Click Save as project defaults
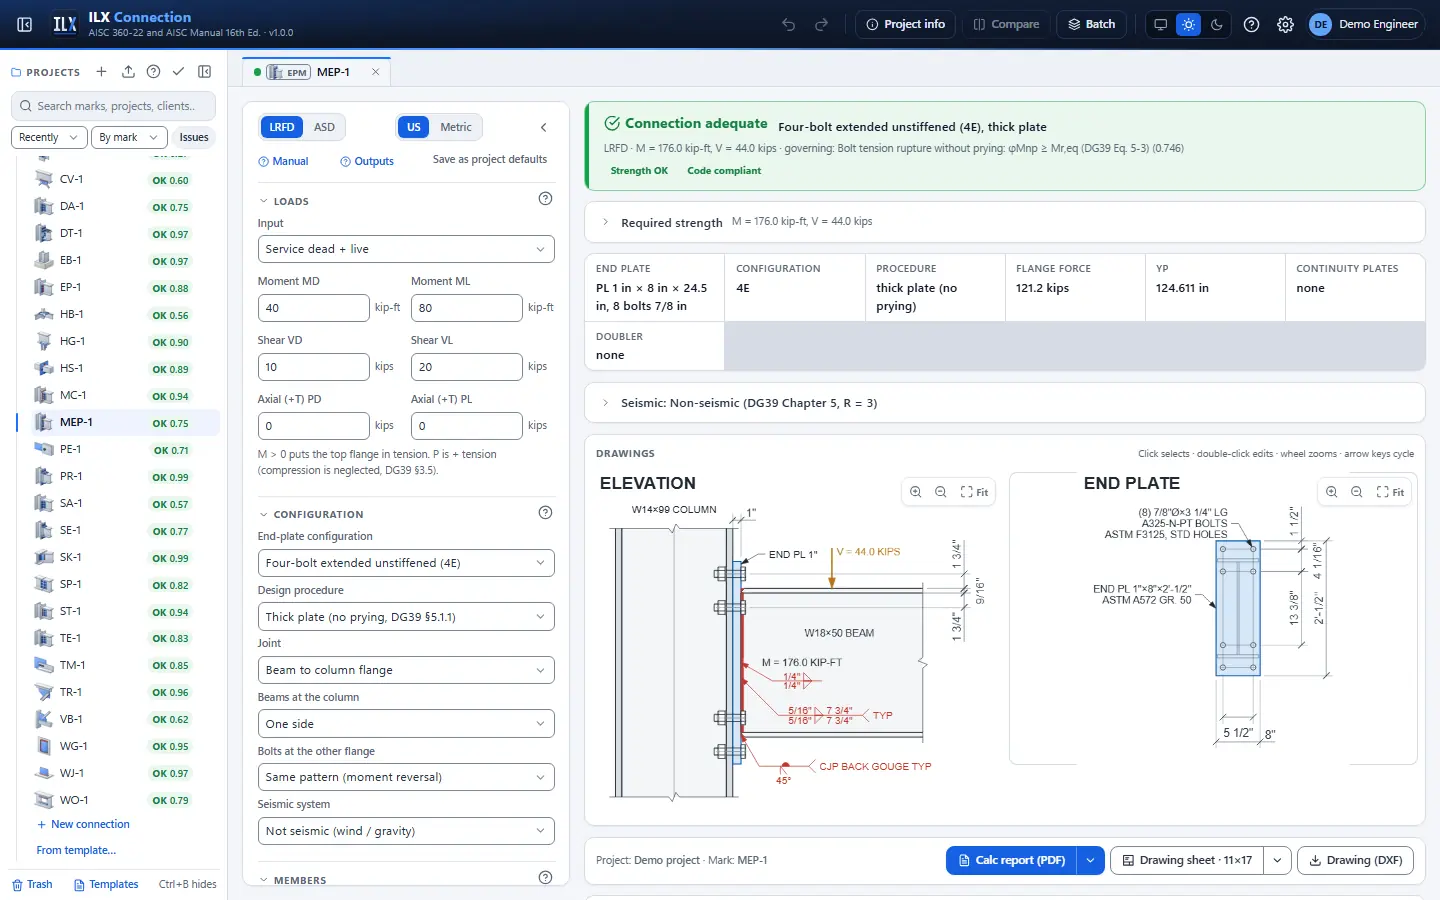1440x900 pixels. 490,160
